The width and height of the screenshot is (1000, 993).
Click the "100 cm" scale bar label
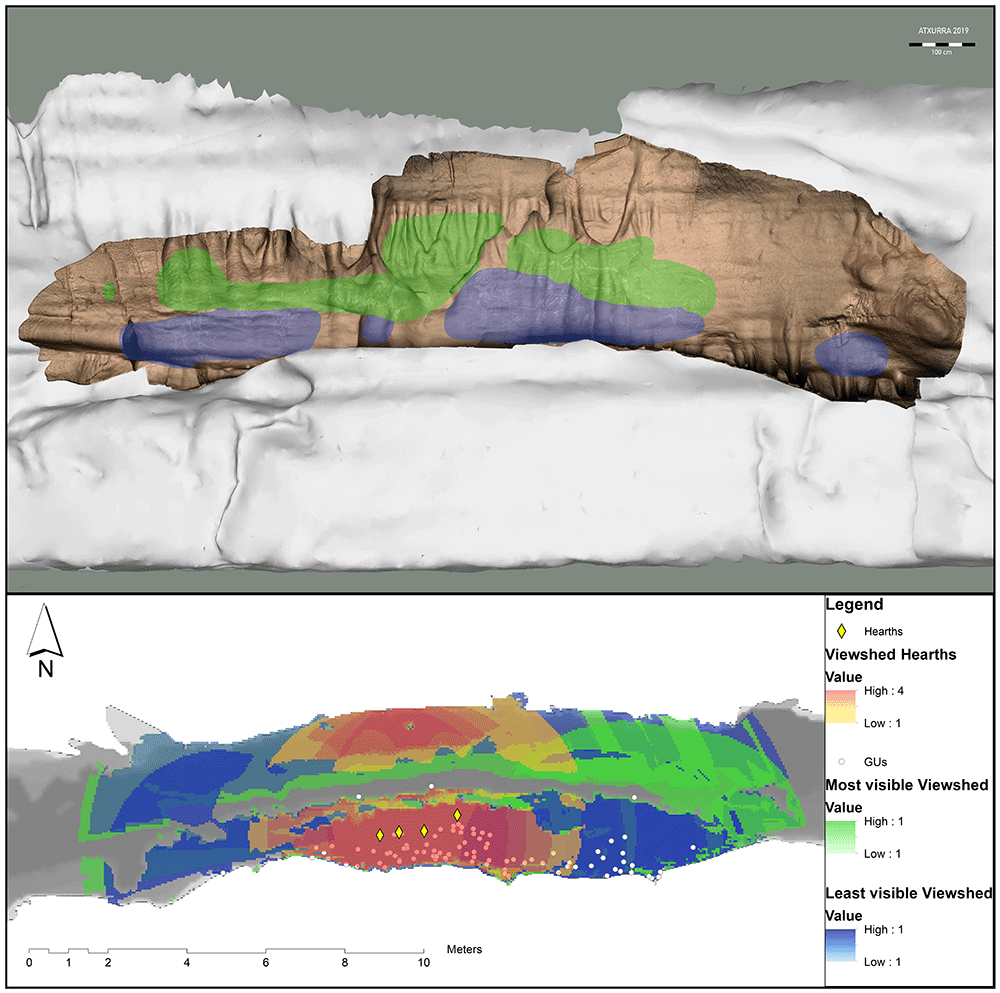tap(941, 52)
